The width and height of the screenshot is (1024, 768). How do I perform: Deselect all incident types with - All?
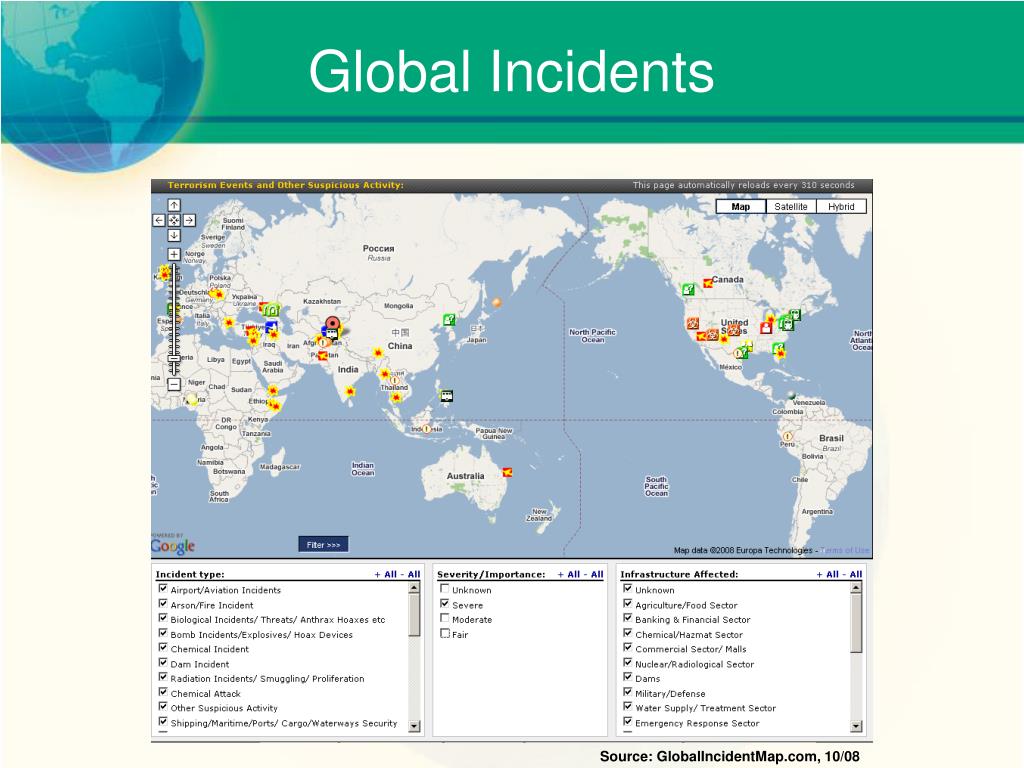411,574
